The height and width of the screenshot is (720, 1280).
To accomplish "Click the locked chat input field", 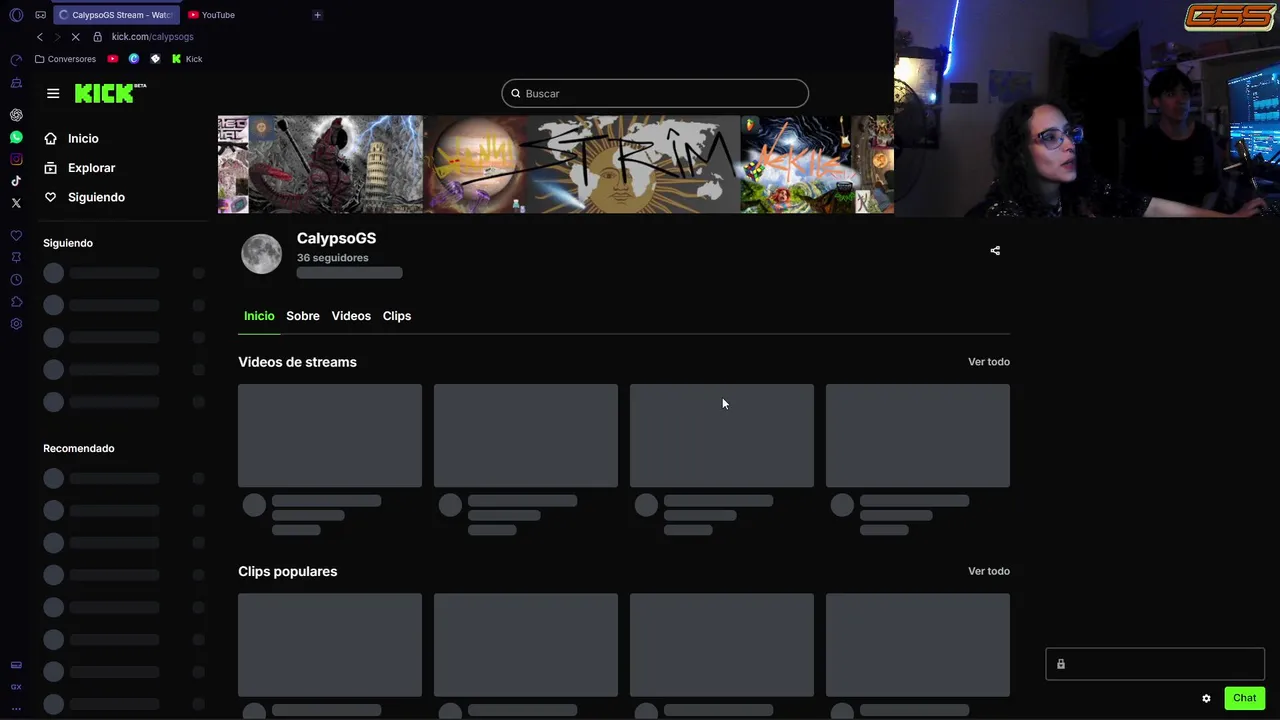I will tap(1155, 664).
